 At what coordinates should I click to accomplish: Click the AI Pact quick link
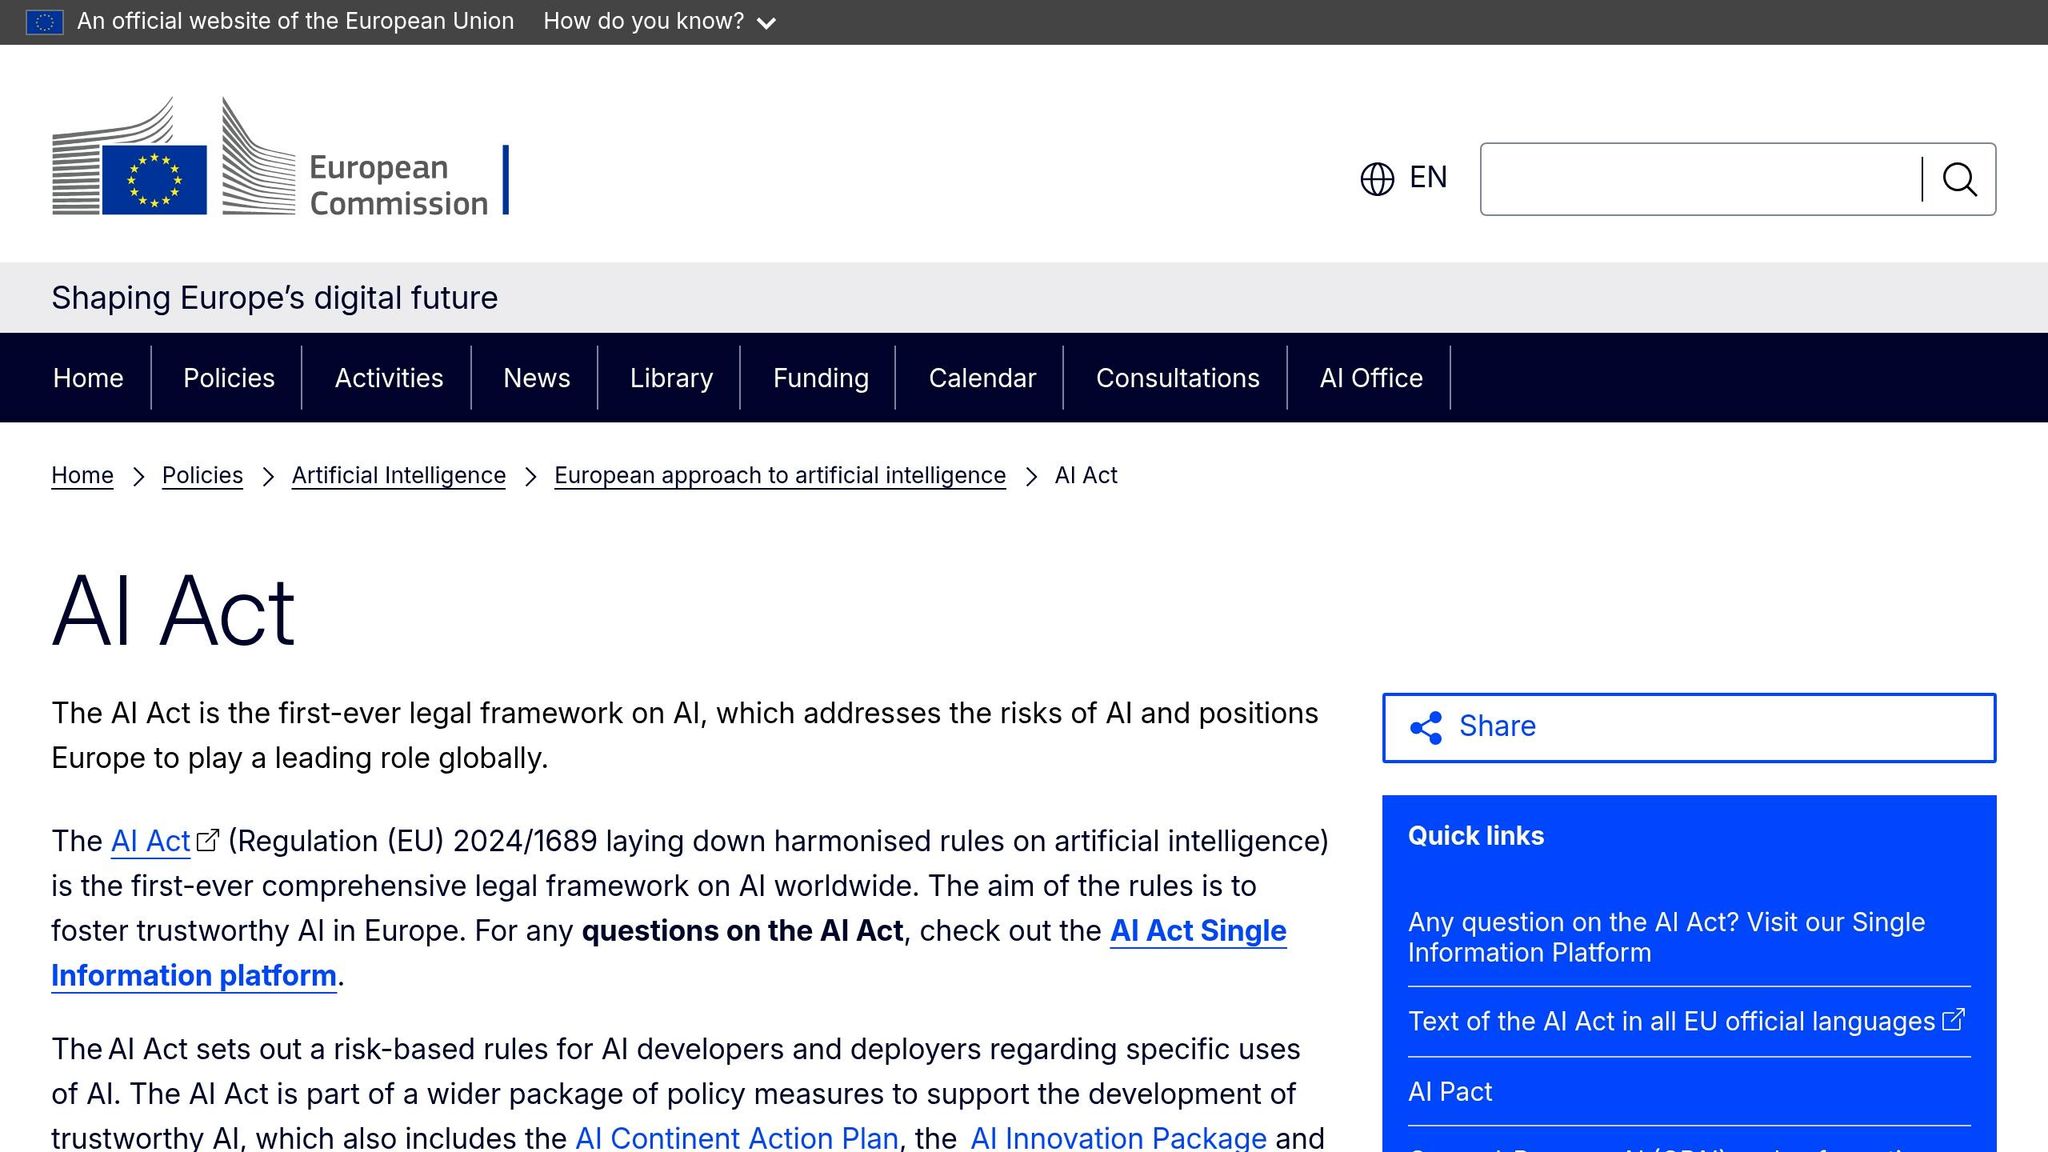(1449, 1091)
